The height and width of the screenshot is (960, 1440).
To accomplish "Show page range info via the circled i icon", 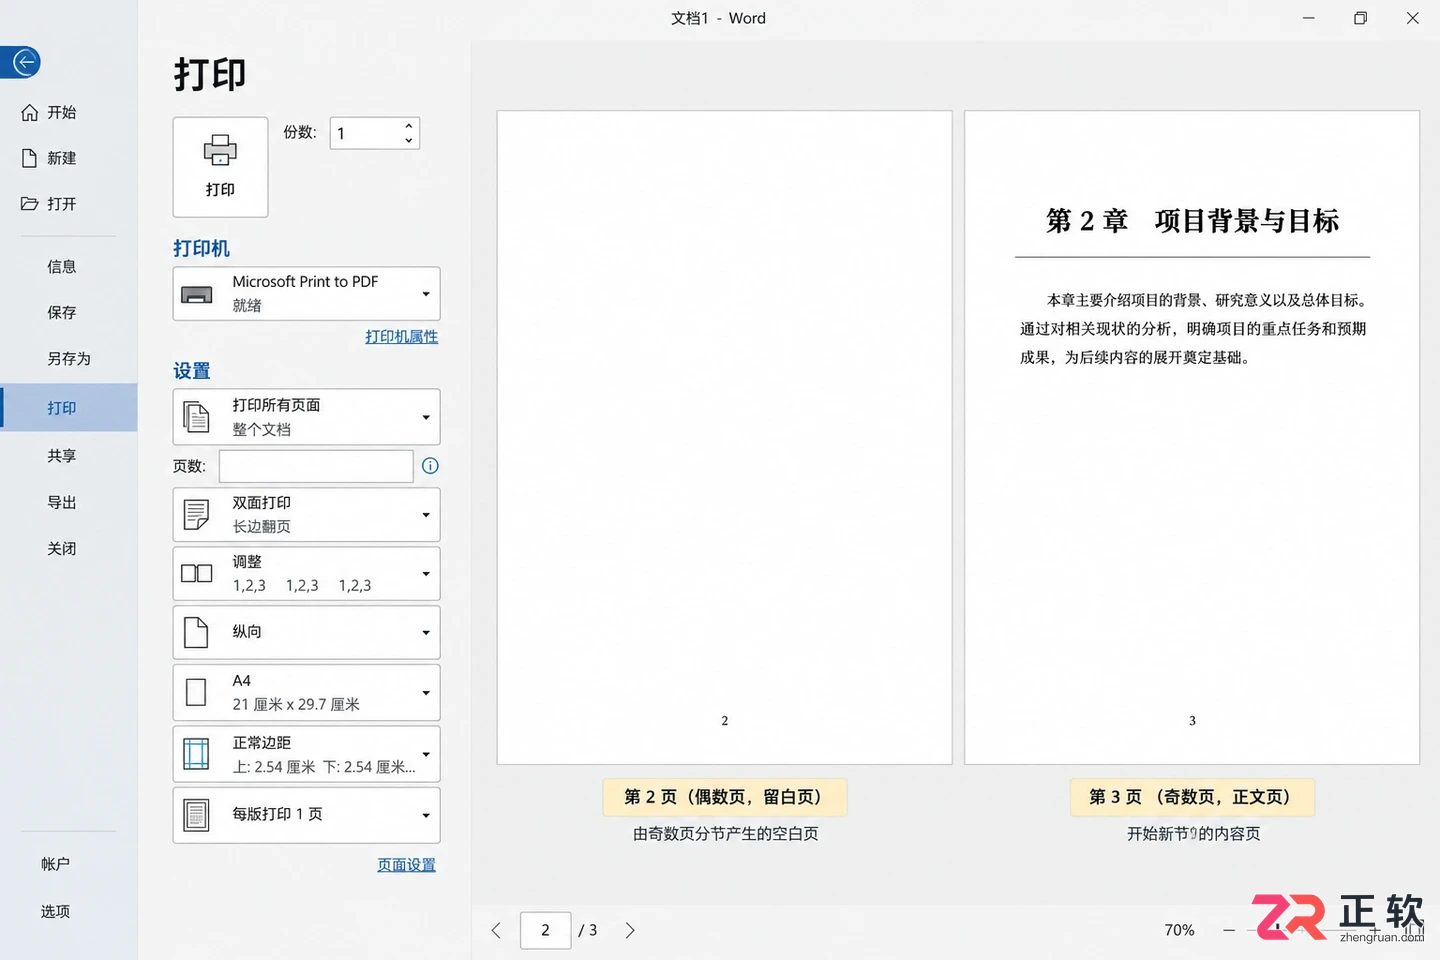I will click(x=430, y=466).
